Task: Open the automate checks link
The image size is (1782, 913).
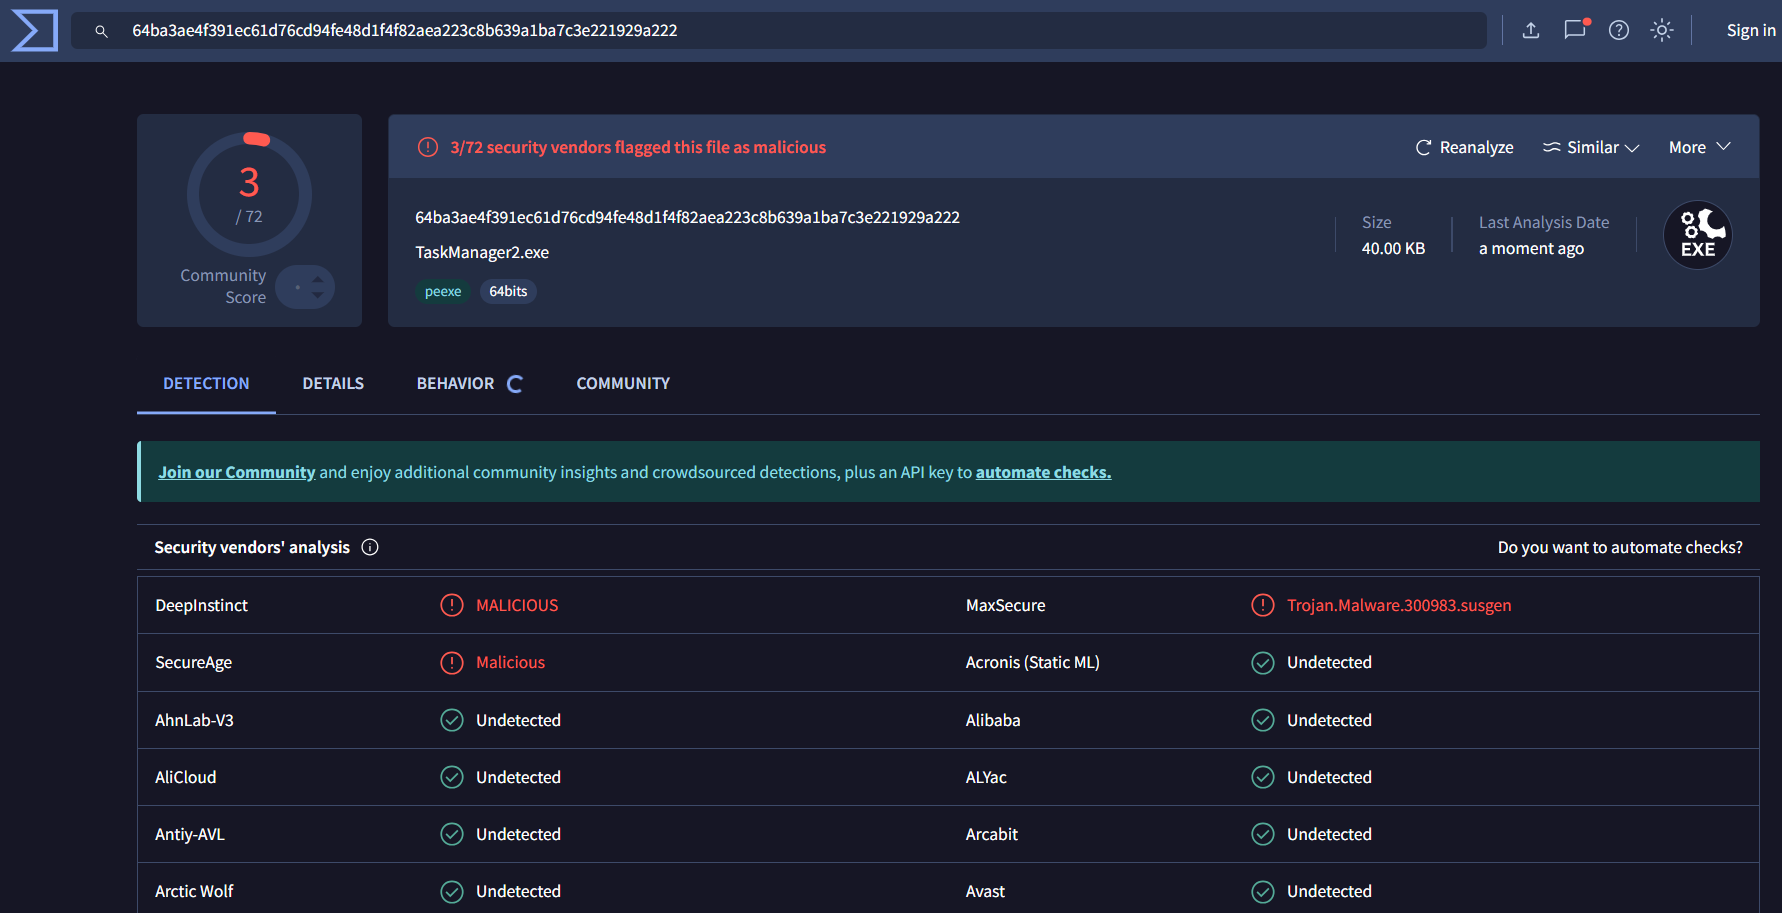Action: click(x=1043, y=472)
